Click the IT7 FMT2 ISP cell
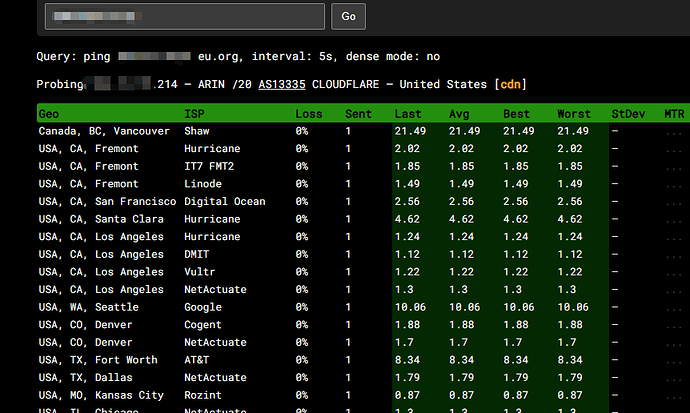The width and height of the screenshot is (690, 413). click(x=209, y=166)
